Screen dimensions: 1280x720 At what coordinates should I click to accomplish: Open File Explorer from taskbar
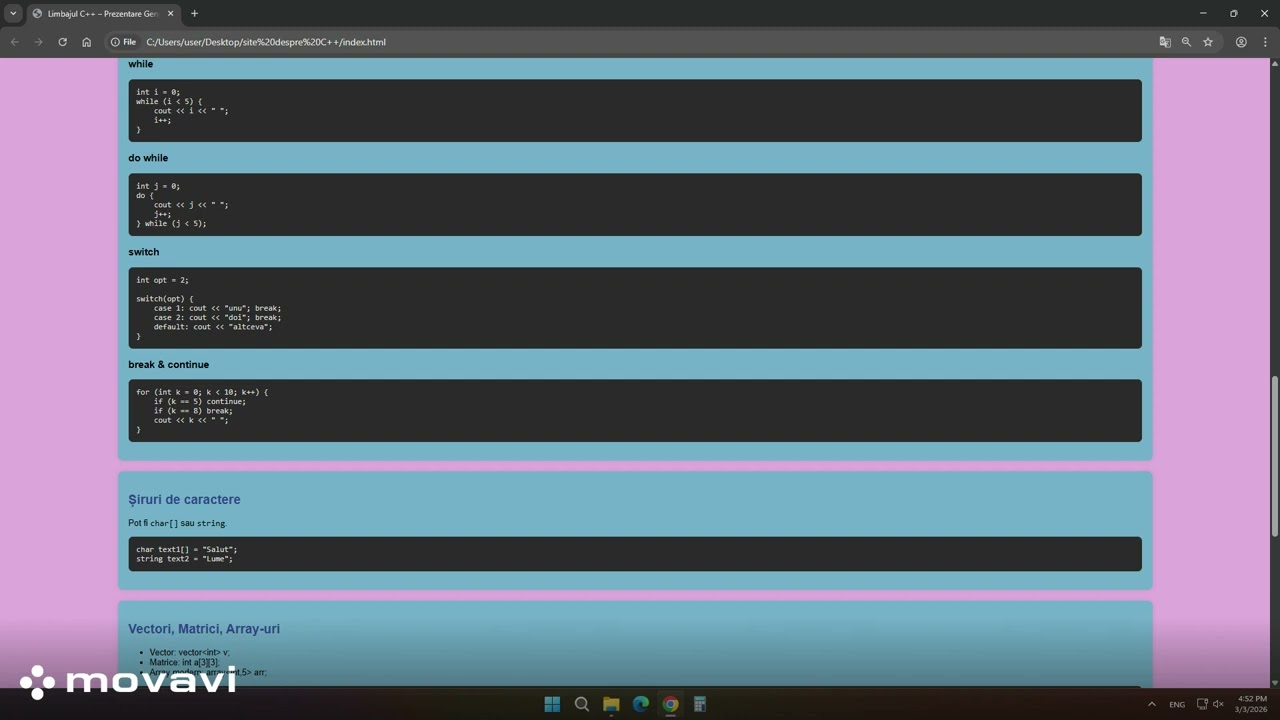click(x=611, y=704)
